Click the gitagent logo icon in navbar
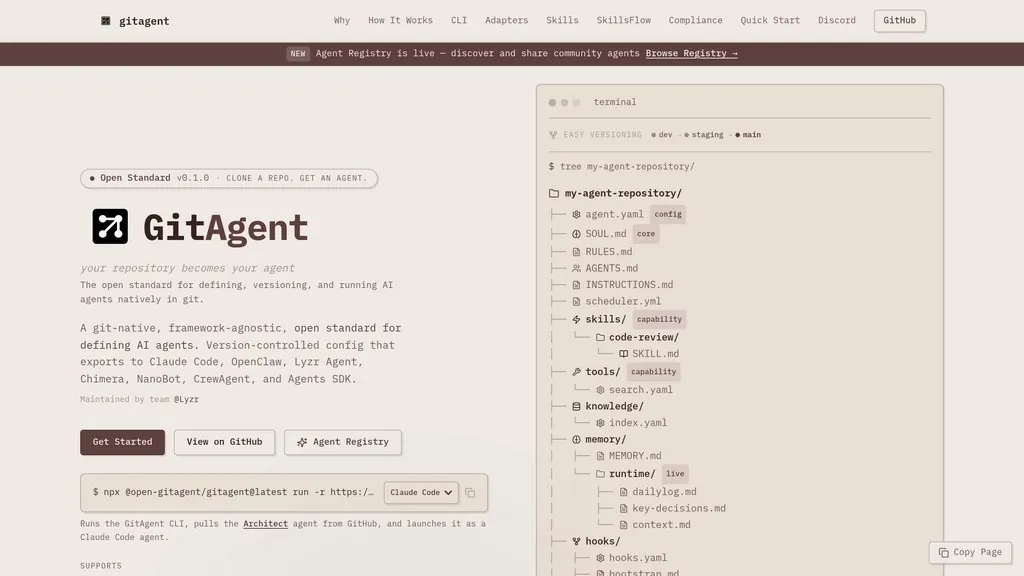1024x576 pixels. (x=106, y=21)
